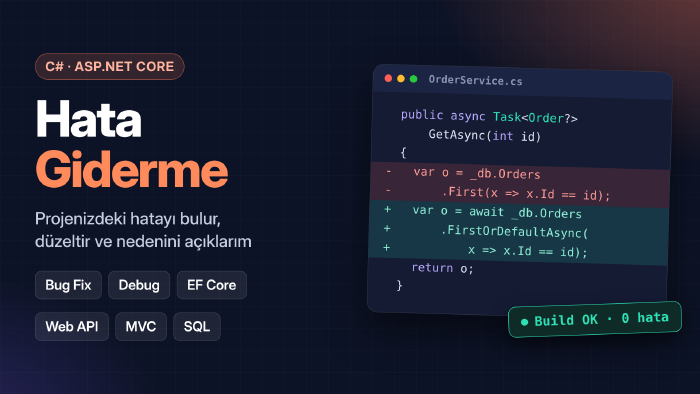
Task: Click the yellow minimize dot on code window
Action: [401, 79]
